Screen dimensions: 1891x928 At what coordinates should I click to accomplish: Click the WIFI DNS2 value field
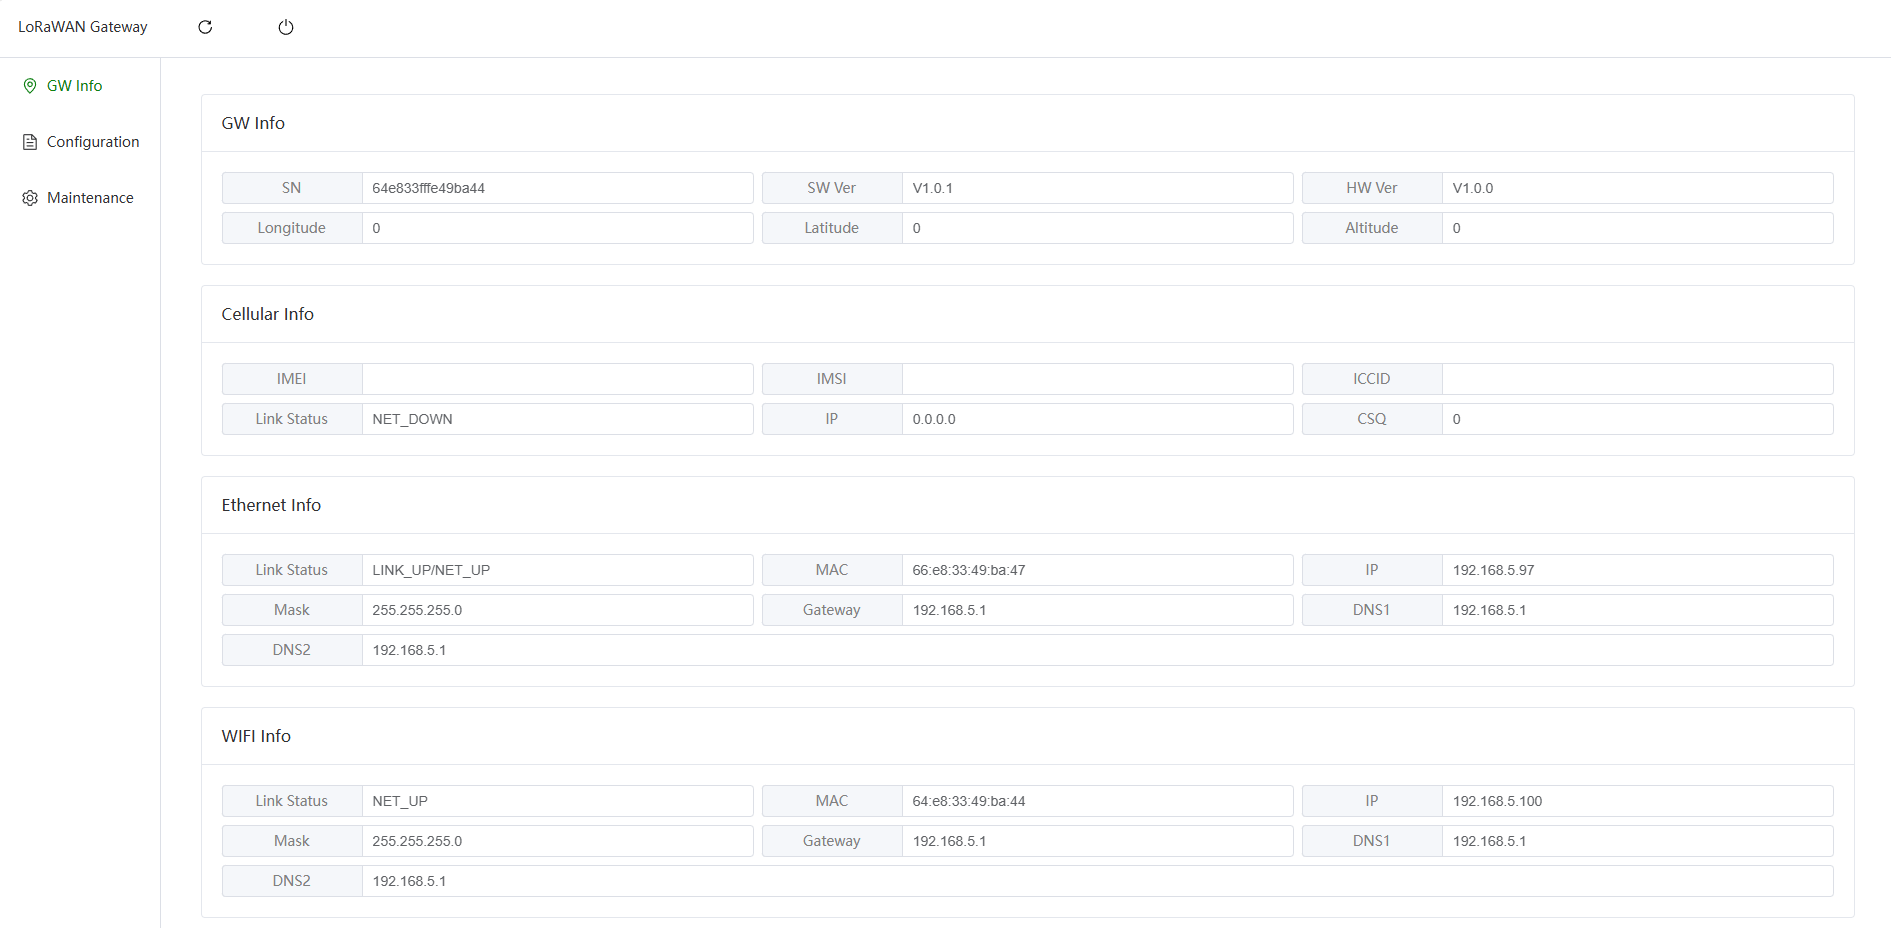click(1097, 881)
